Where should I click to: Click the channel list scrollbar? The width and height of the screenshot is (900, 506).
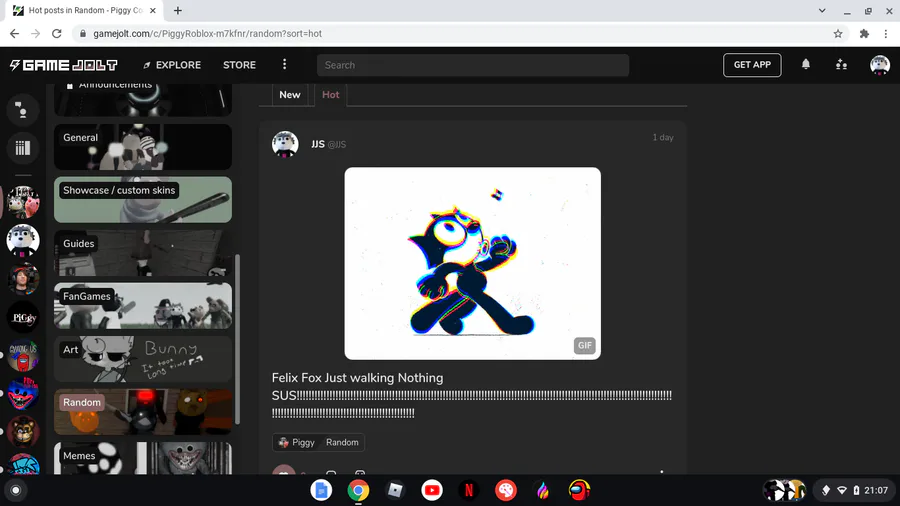coord(237,340)
